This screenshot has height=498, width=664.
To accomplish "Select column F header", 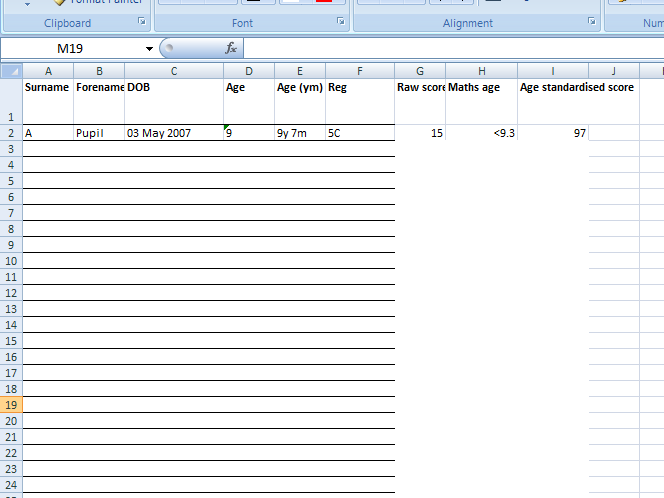I will pos(360,71).
